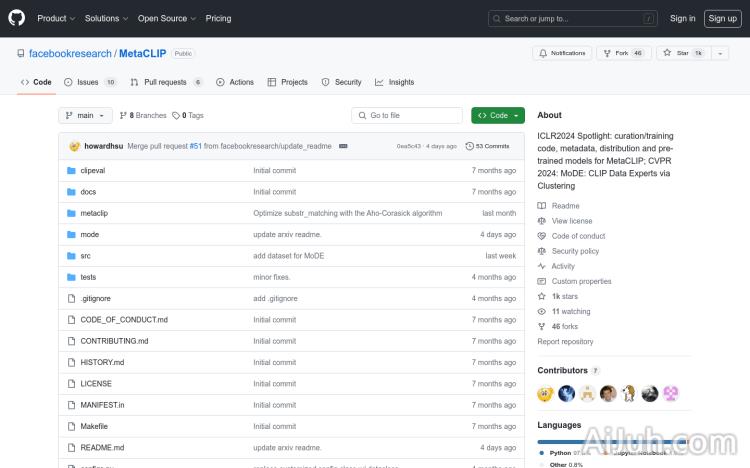The width and height of the screenshot is (750, 468).
Task: Click the Activity pulse icon
Action: coord(542,266)
